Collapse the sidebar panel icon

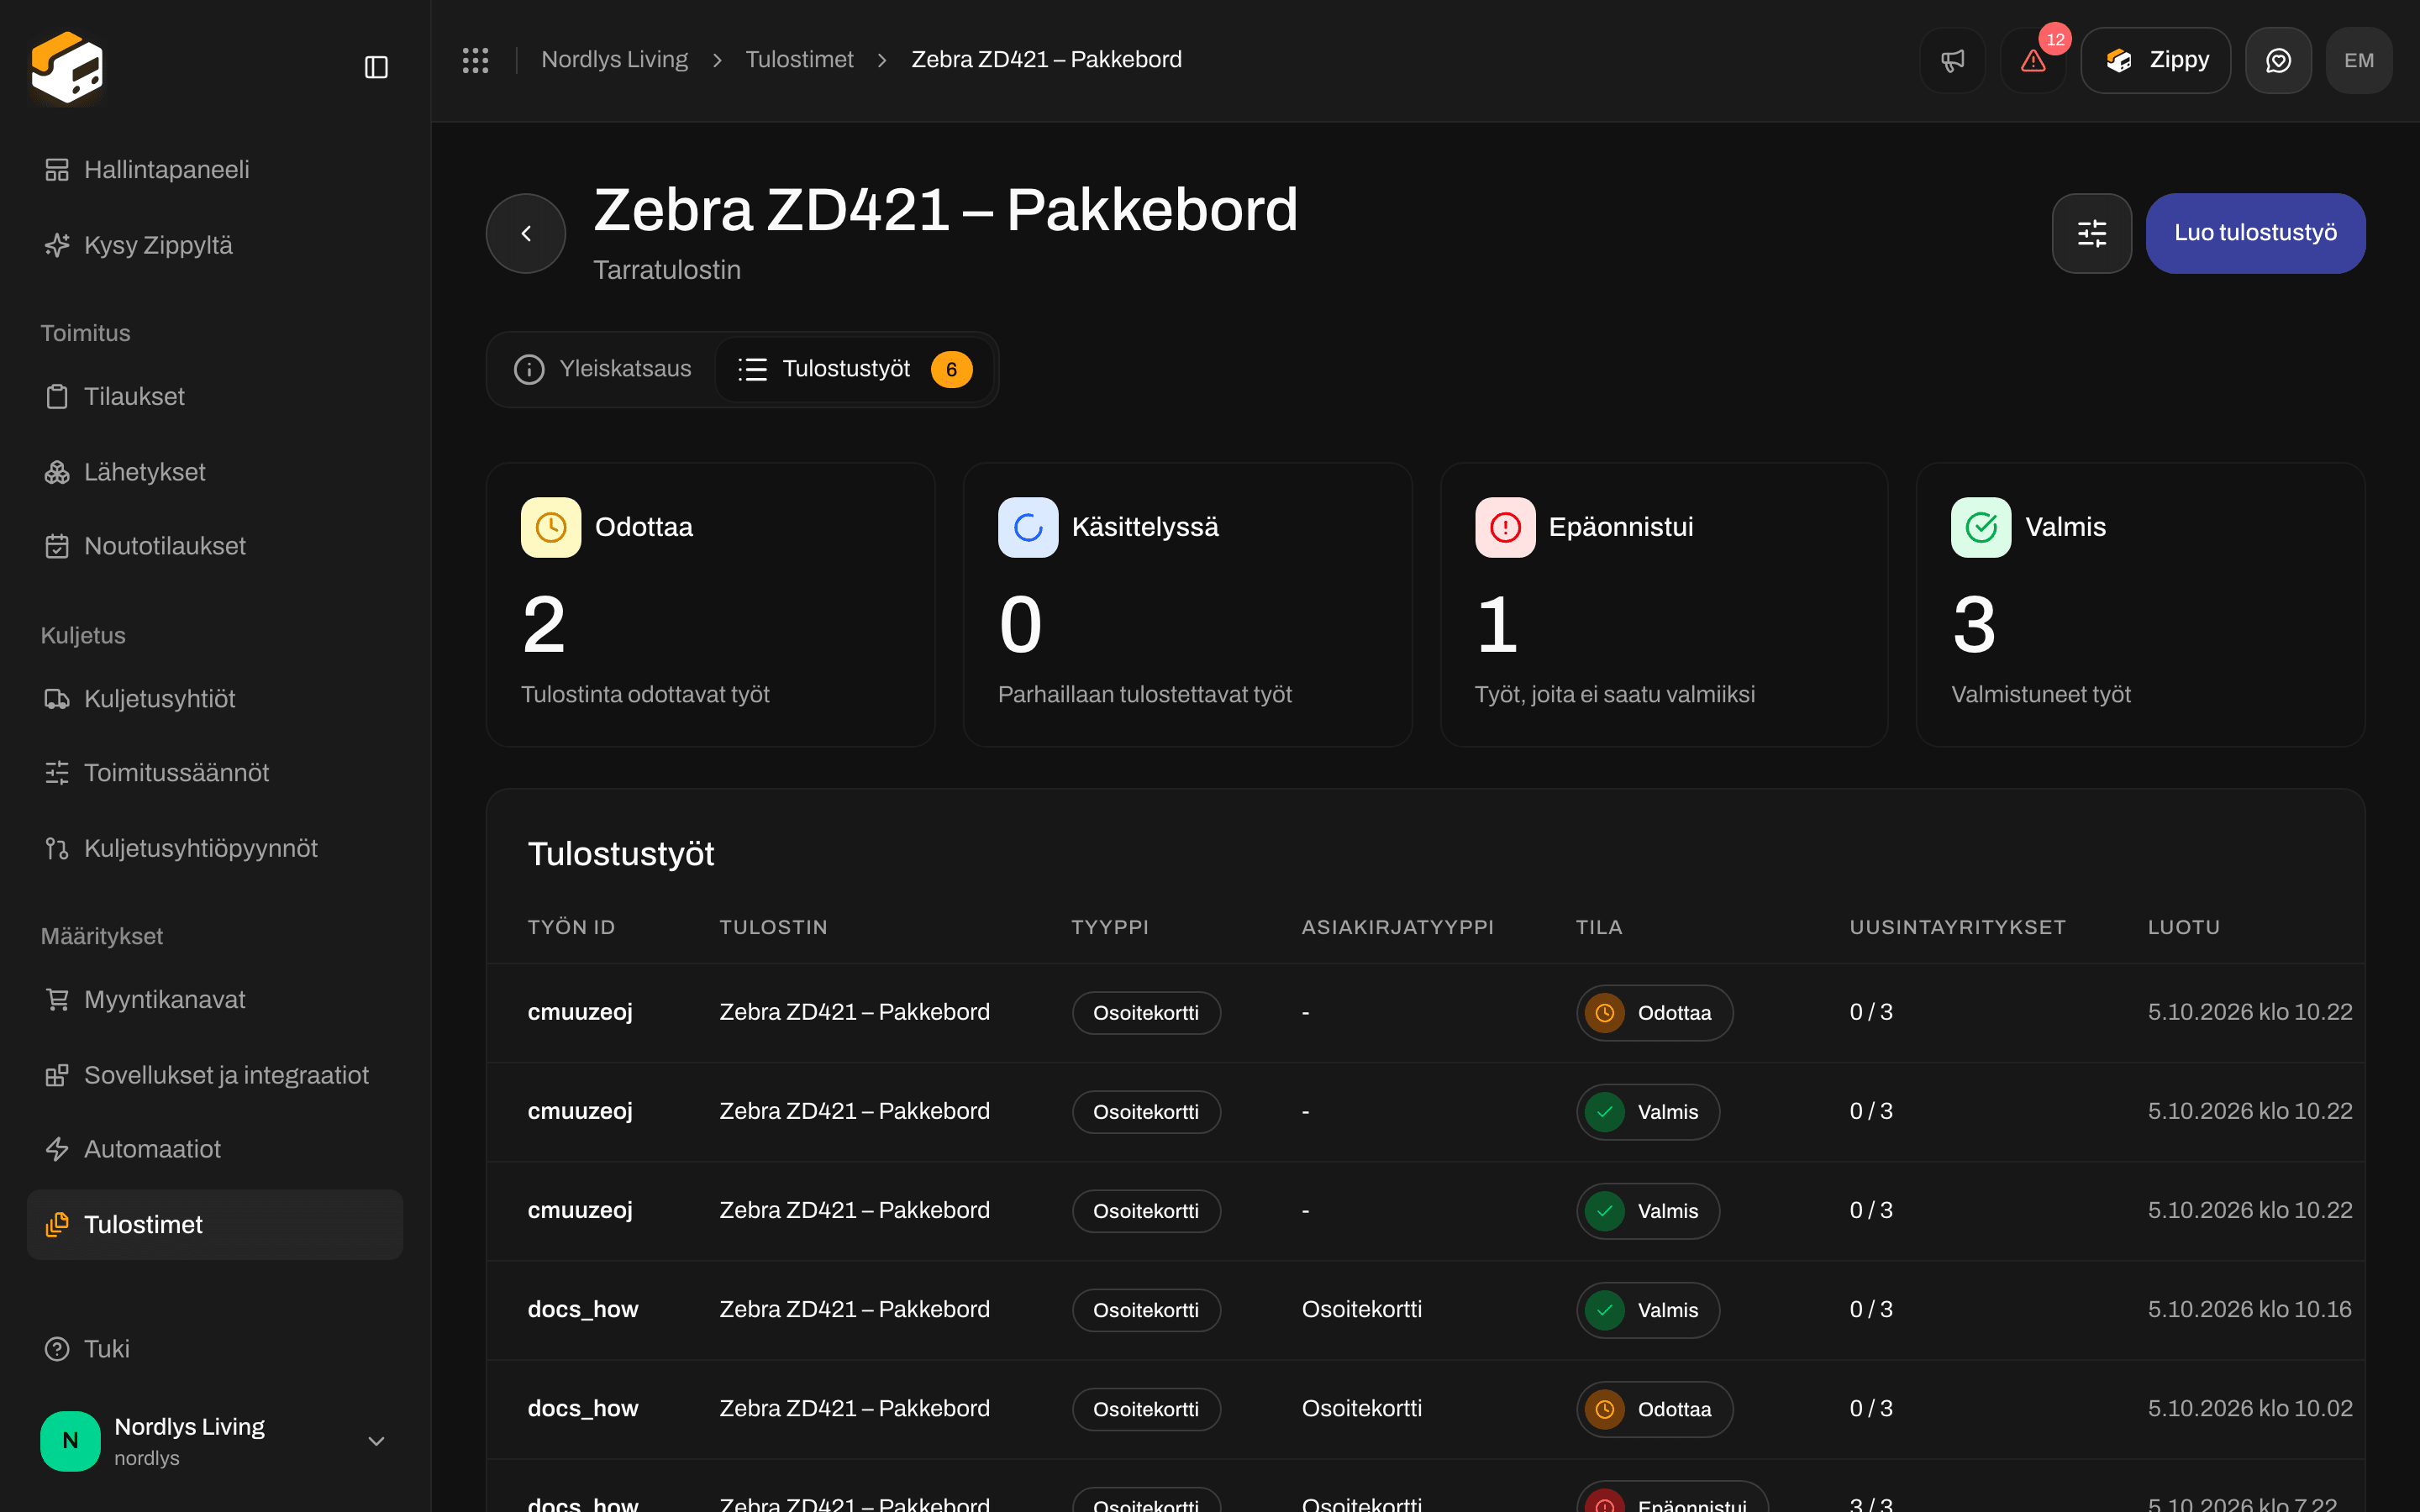(x=376, y=67)
